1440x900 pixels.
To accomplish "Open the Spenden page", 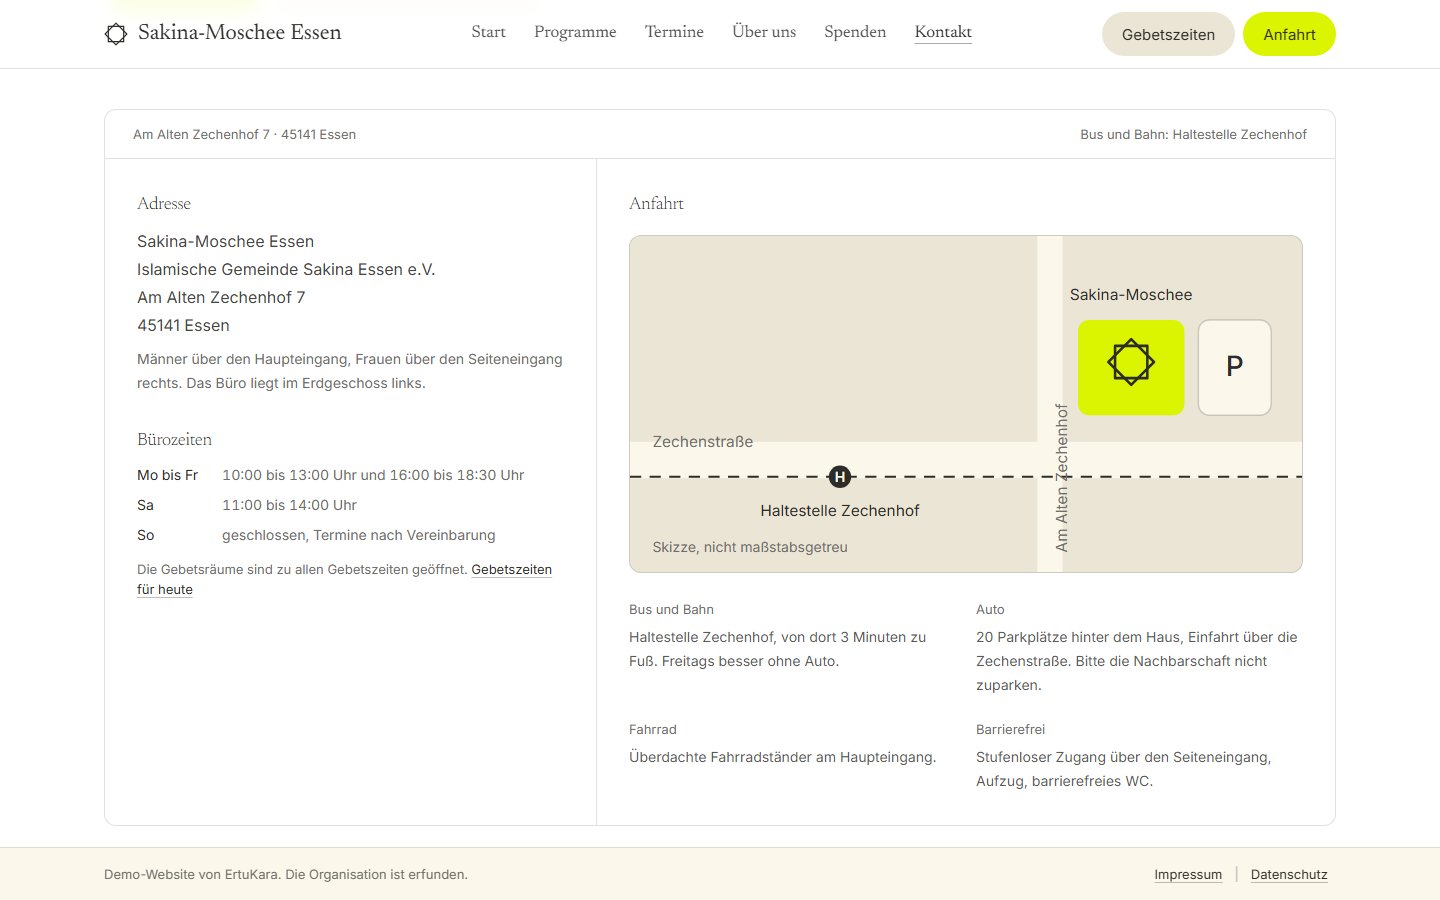I will pos(855,32).
